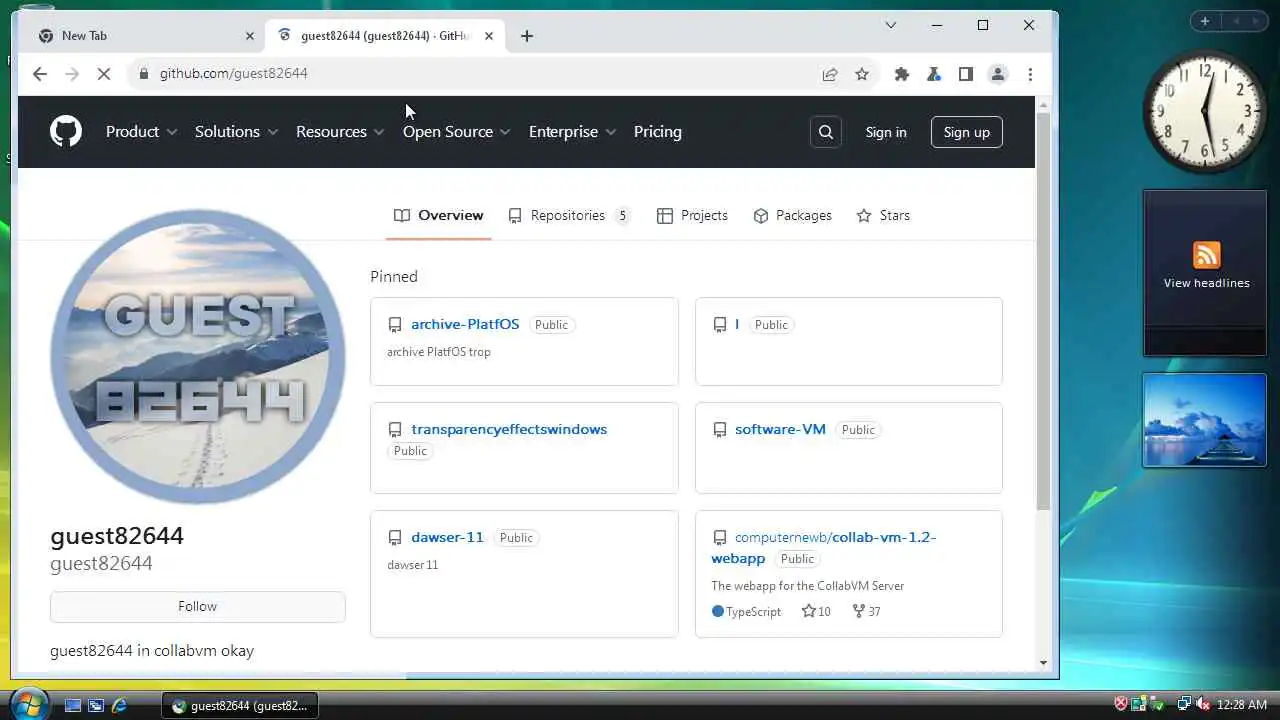This screenshot has width=1280, height=720.
Task: Open the Chrome profile avatar icon
Action: point(998,74)
